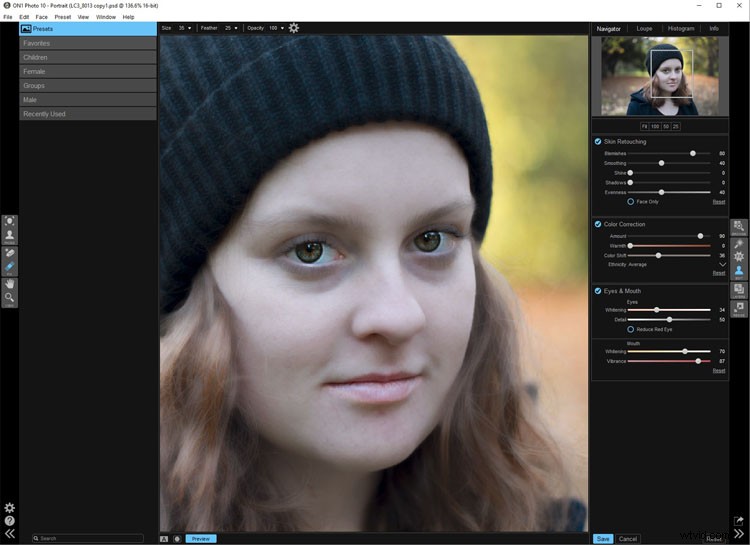Switch to the Loupe tab

644,29
